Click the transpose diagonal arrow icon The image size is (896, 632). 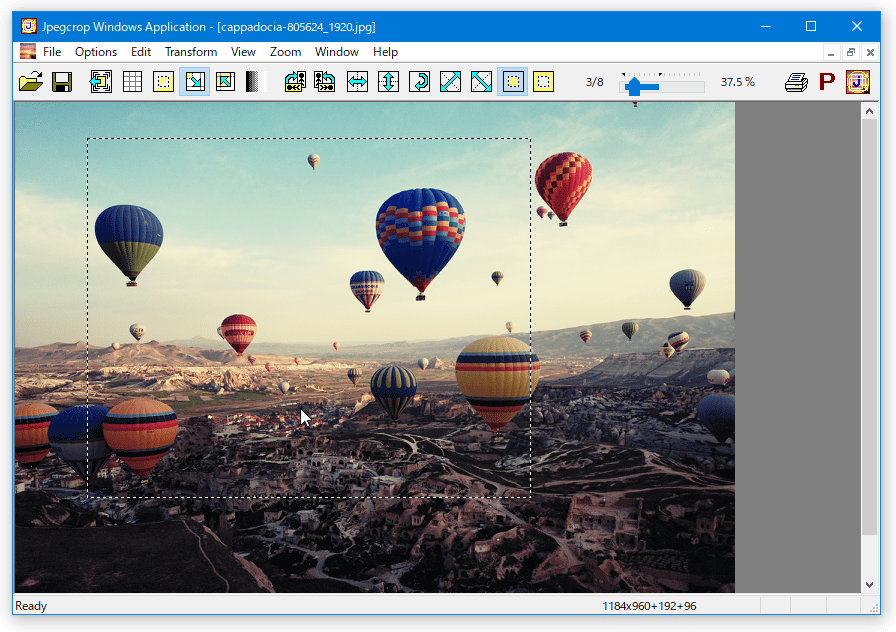(450, 82)
